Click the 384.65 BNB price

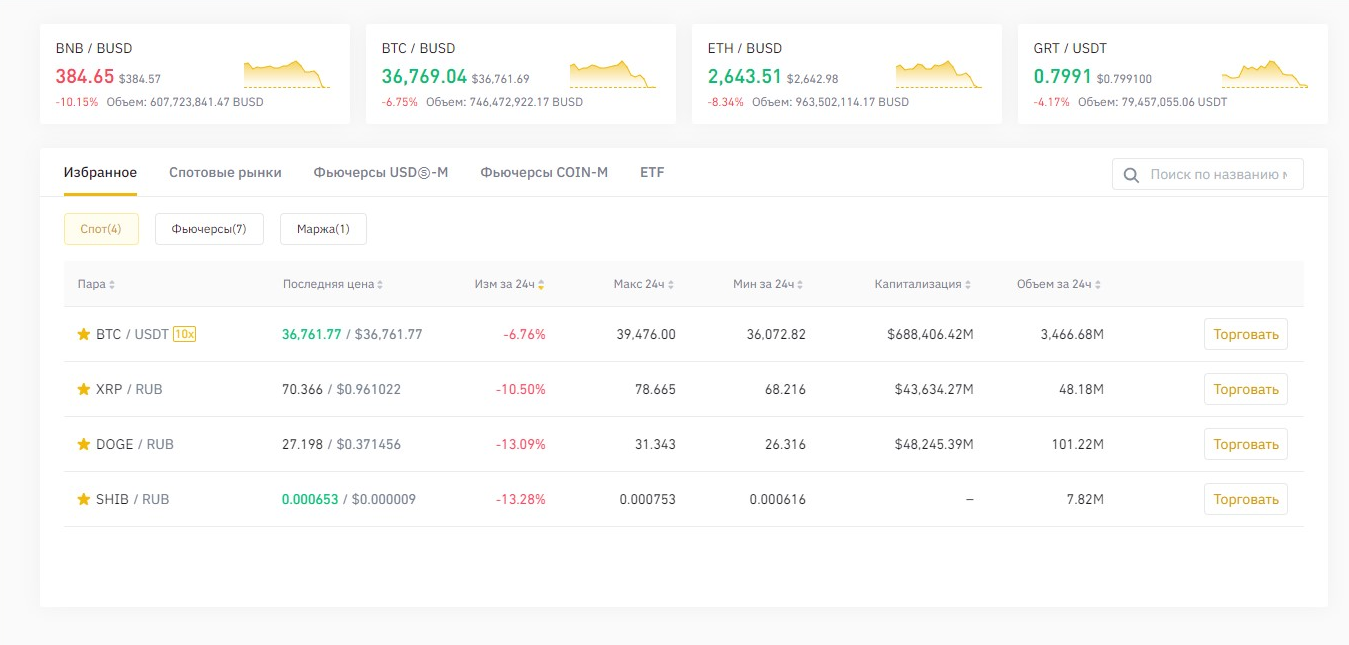tap(85, 76)
